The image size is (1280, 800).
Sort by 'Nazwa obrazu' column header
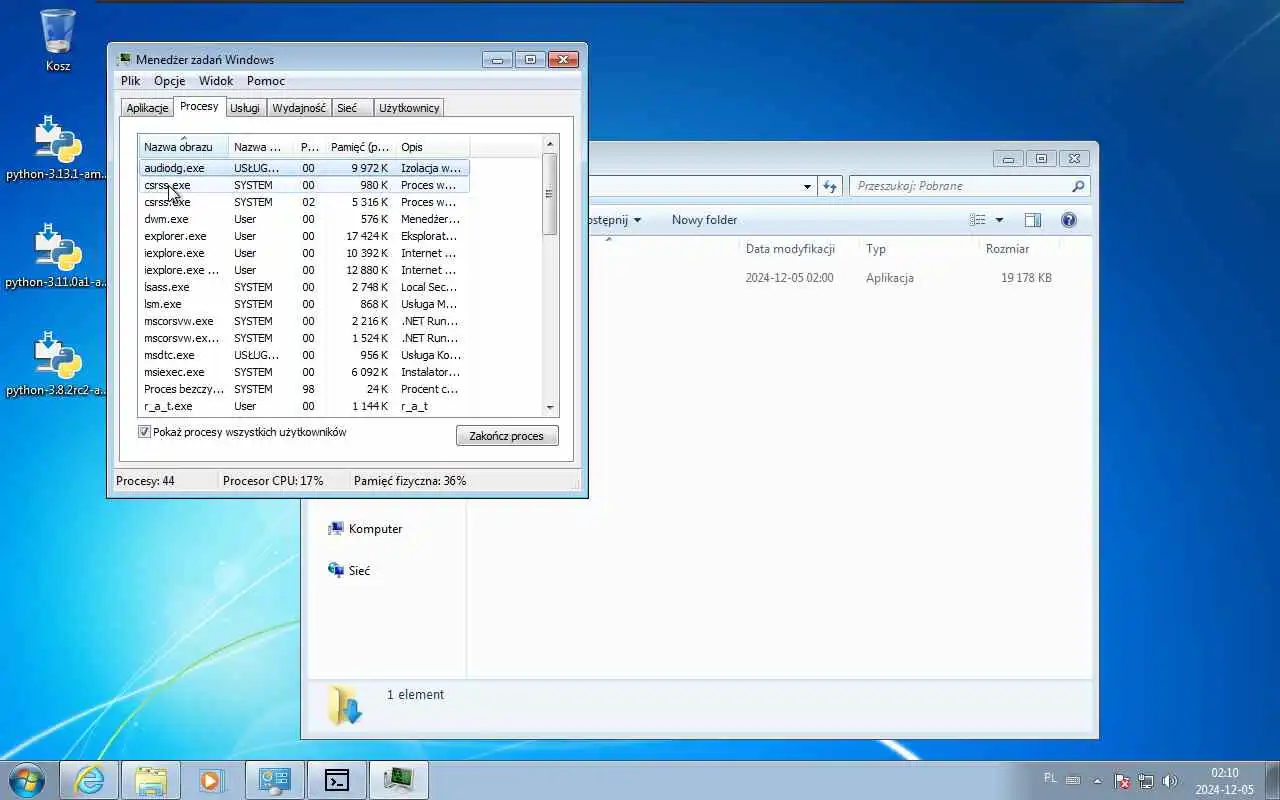point(184,147)
